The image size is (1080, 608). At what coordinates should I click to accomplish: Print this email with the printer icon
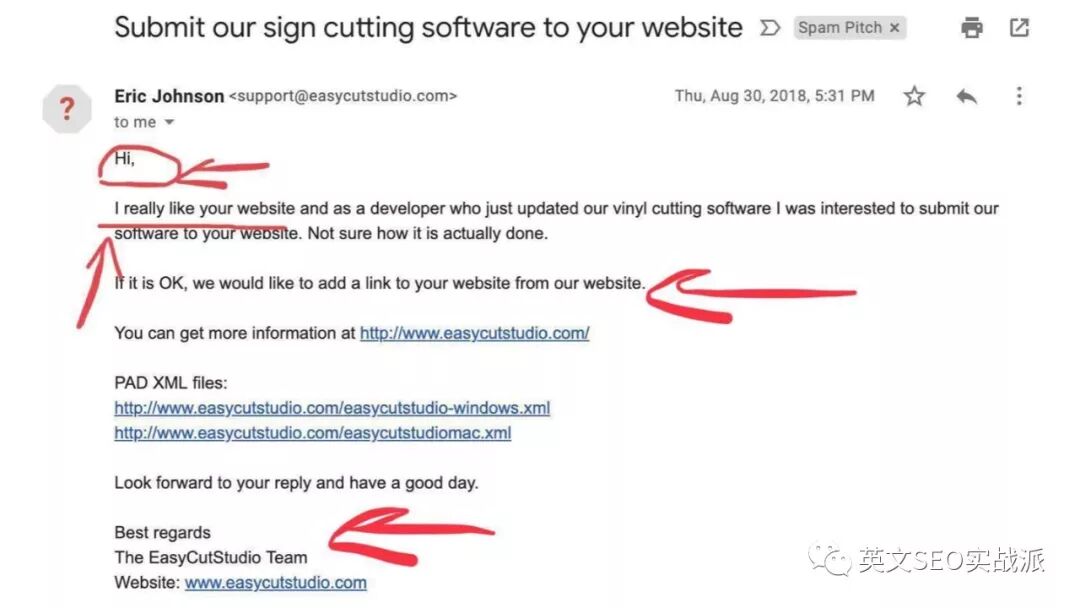(x=972, y=28)
